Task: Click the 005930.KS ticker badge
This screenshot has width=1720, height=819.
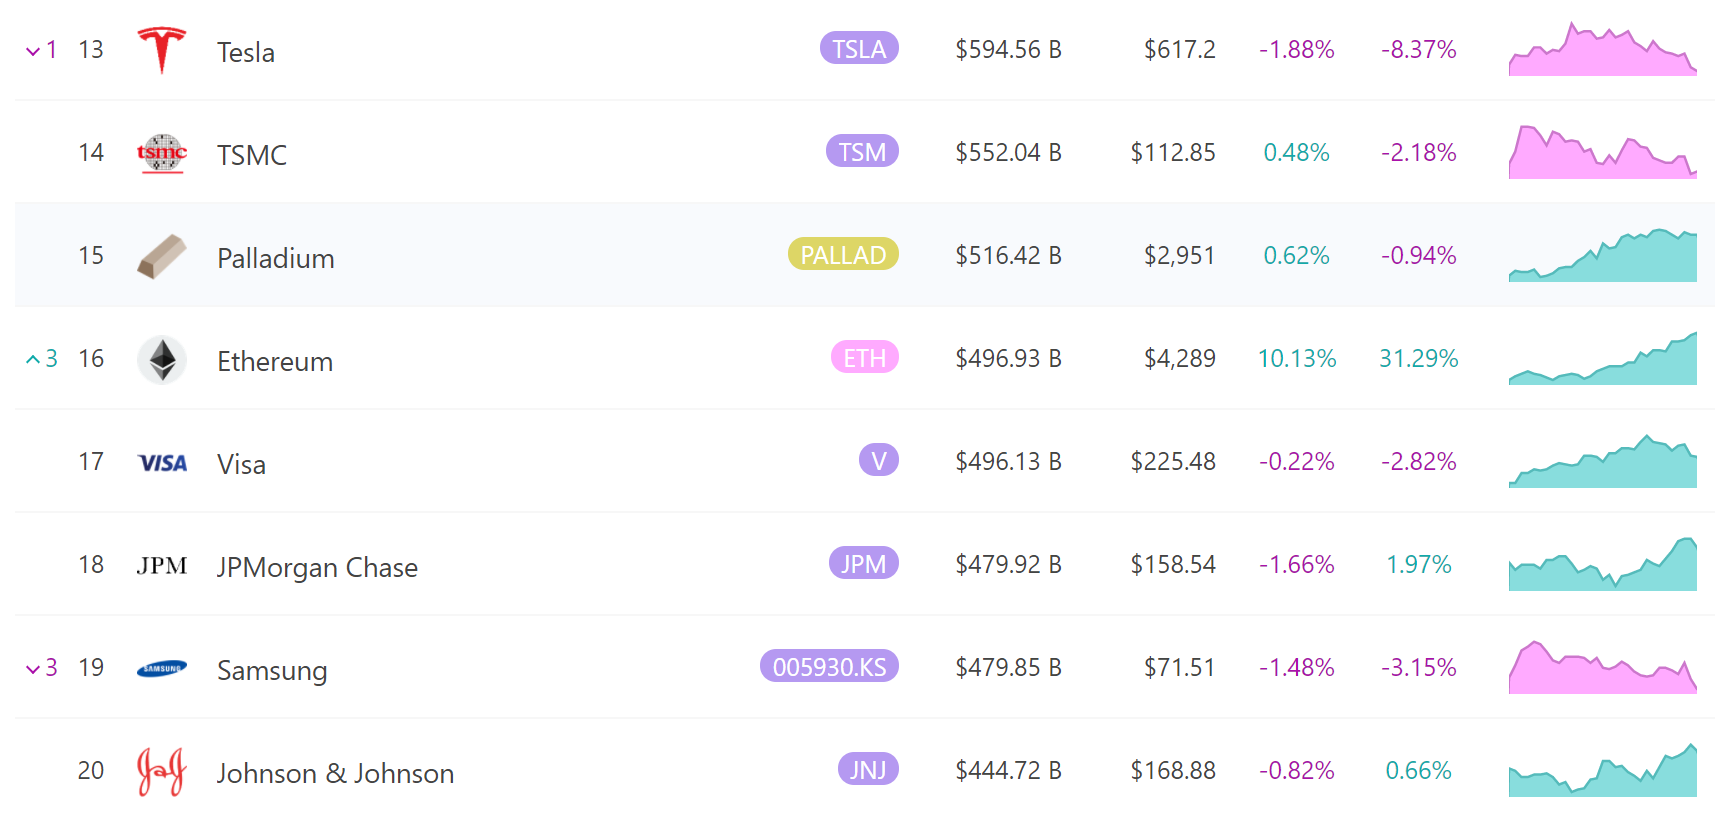Action: pos(829,667)
